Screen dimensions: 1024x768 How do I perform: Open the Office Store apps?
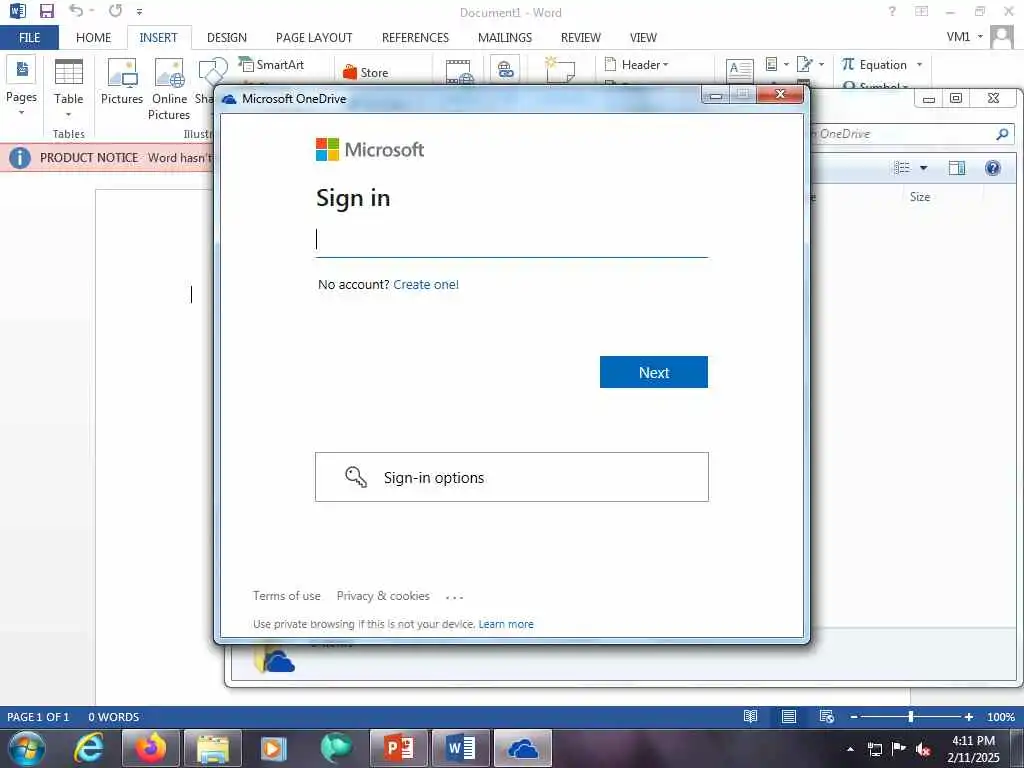[366, 72]
